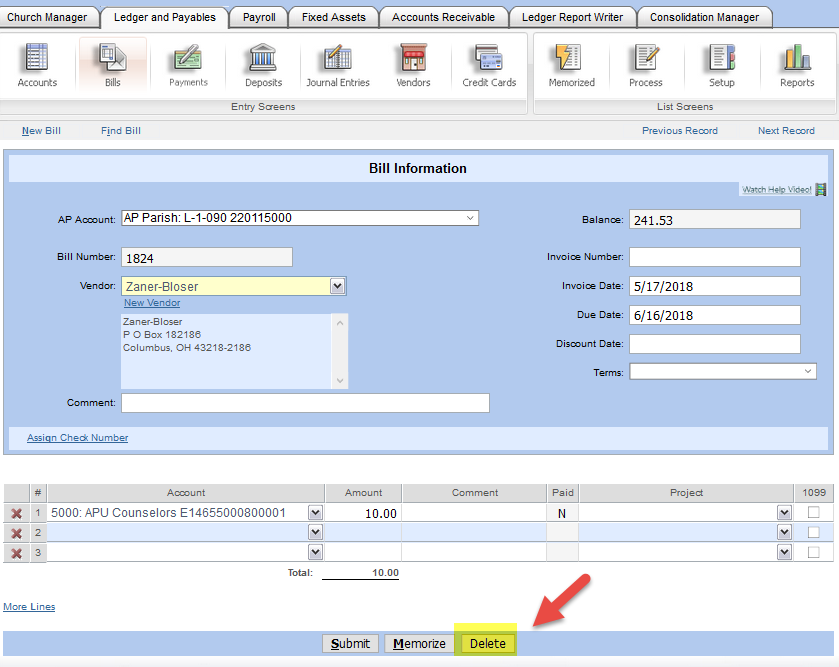Viewport: 839px width, 667px height.
Task: Remove line 1 with the red X
Action: point(17,513)
